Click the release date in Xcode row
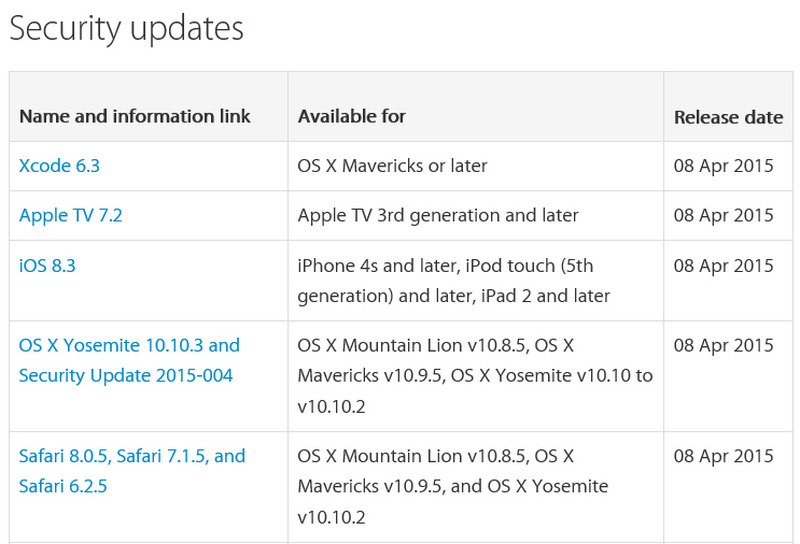Screen dimensions: 800x544 tap(724, 166)
